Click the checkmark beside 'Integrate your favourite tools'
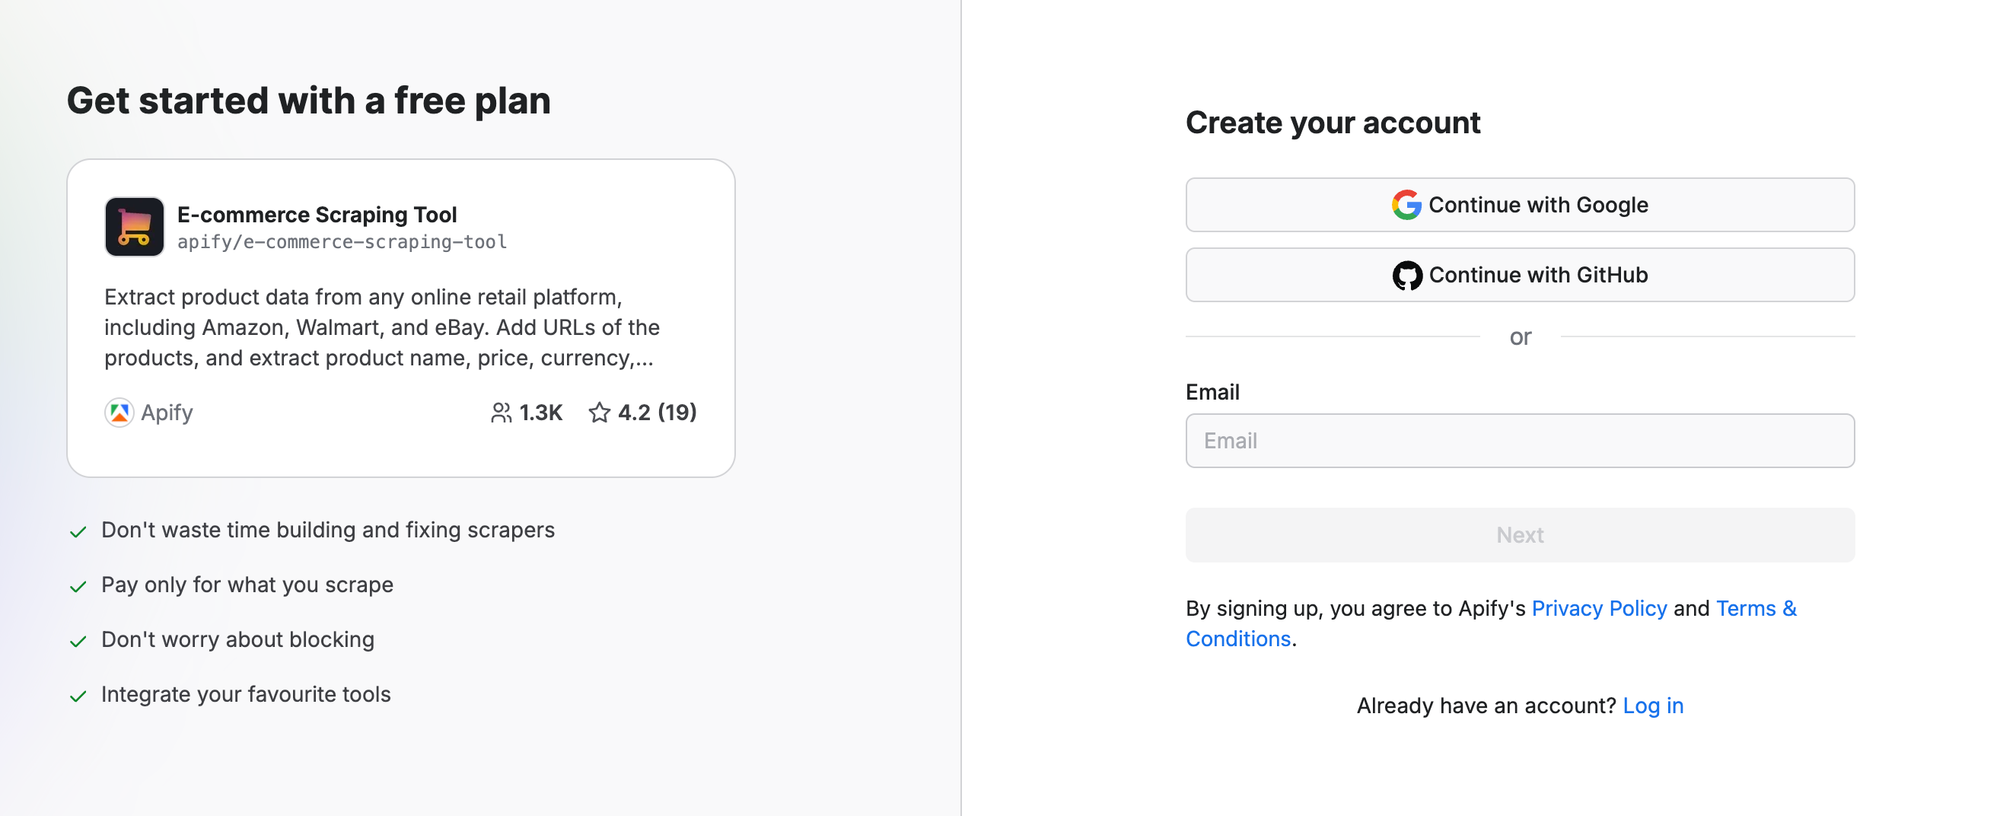Viewport: 2000px width, 816px height. (80, 694)
